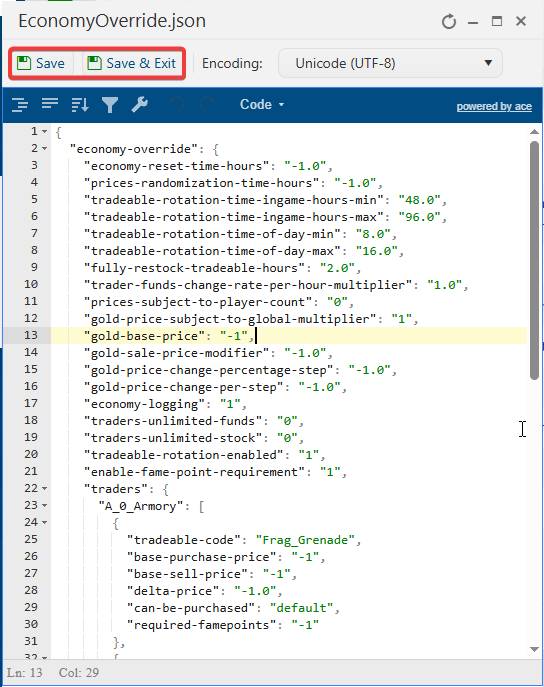Click the "enable-fame-point-requirement" key
Image resolution: width=544 pixels, height=687 pixels.
coord(194,472)
